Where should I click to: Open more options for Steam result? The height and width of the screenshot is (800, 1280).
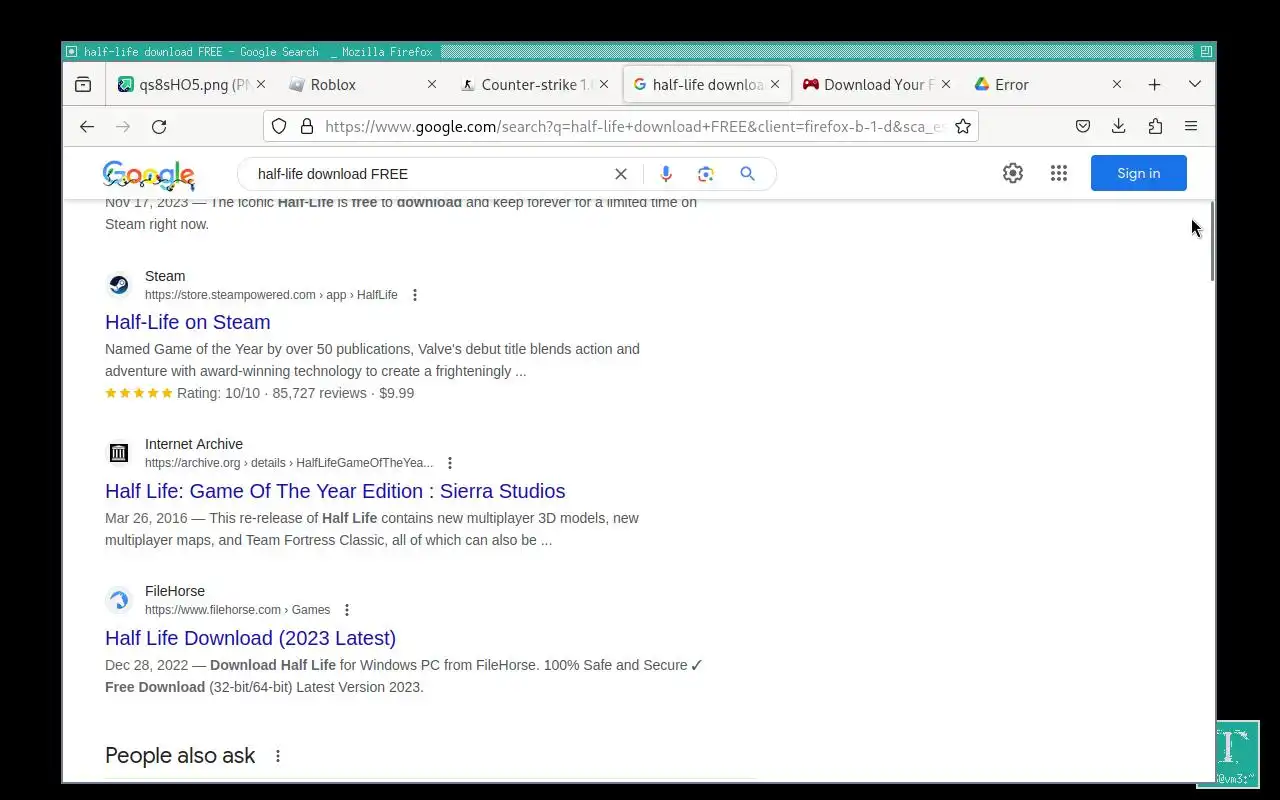click(x=415, y=295)
